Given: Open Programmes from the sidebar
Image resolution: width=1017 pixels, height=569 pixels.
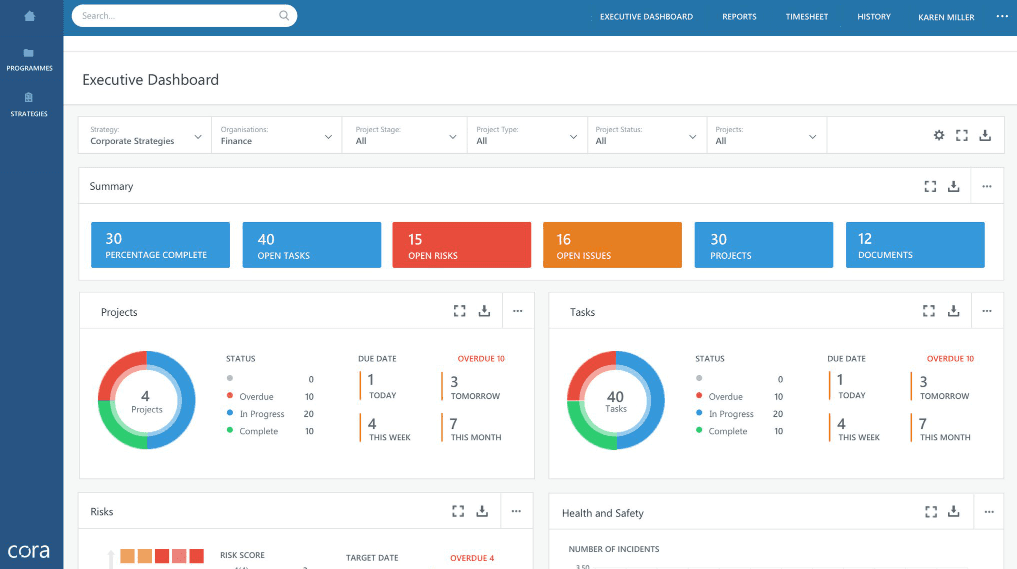Looking at the screenshot, I should (29, 59).
